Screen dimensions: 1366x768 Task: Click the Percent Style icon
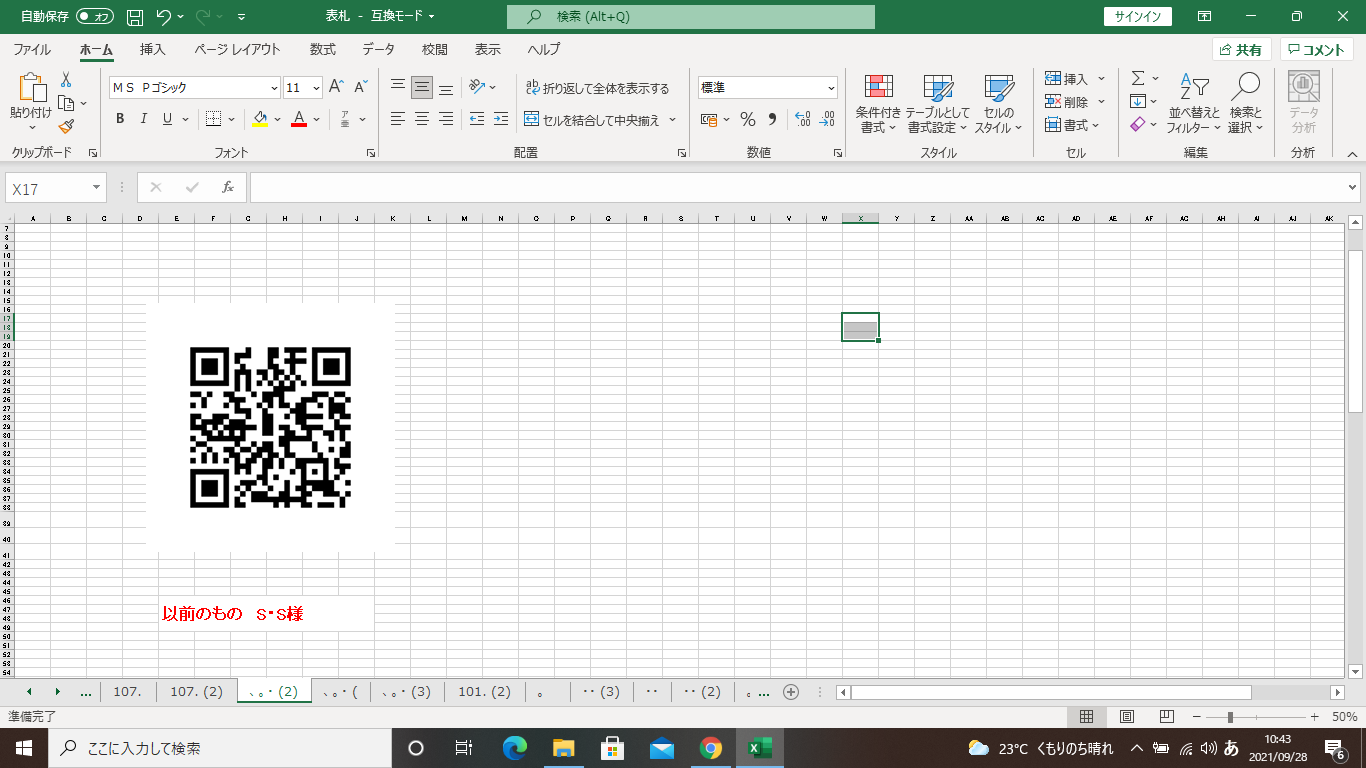[x=747, y=119]
